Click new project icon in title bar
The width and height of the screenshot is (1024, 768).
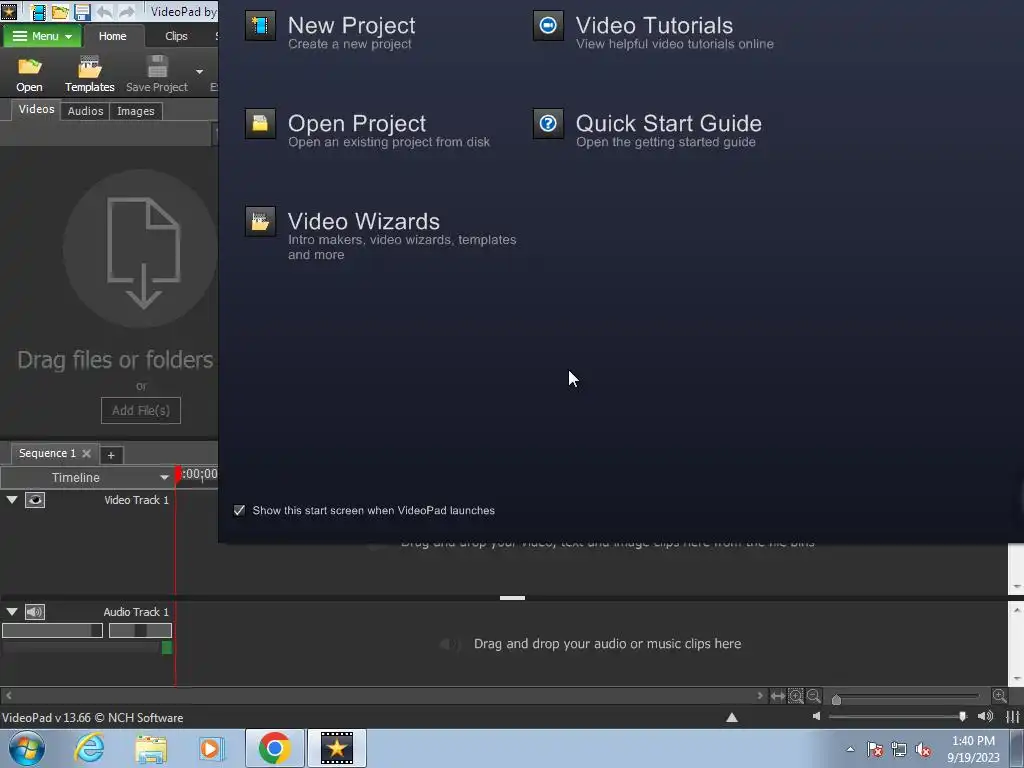tap(39, 12)
